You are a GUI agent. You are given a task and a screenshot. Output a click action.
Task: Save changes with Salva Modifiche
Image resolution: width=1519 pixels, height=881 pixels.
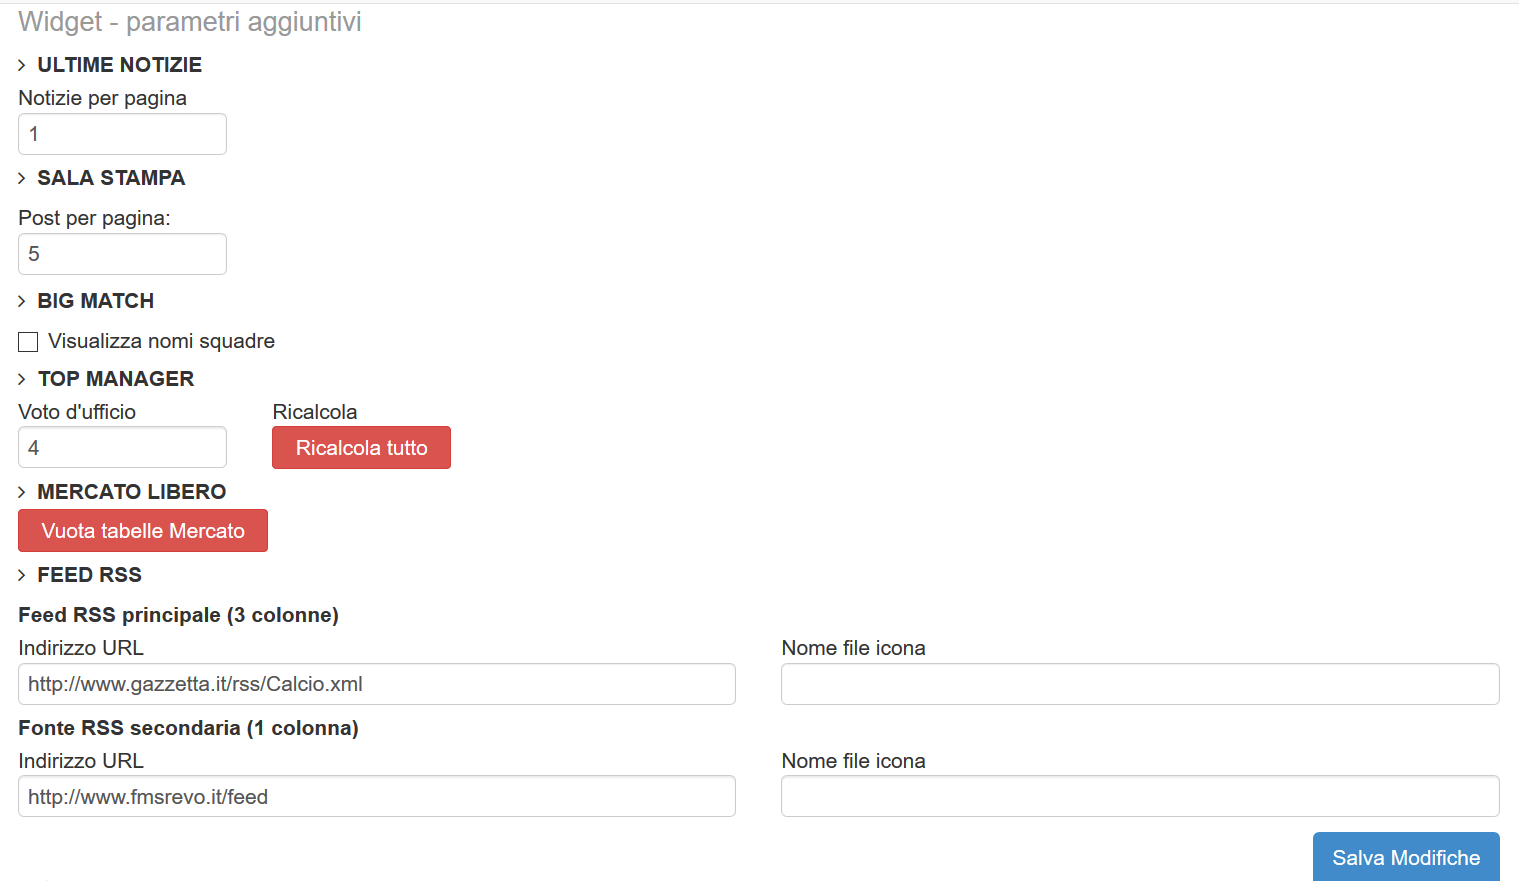coord(1405,857)
